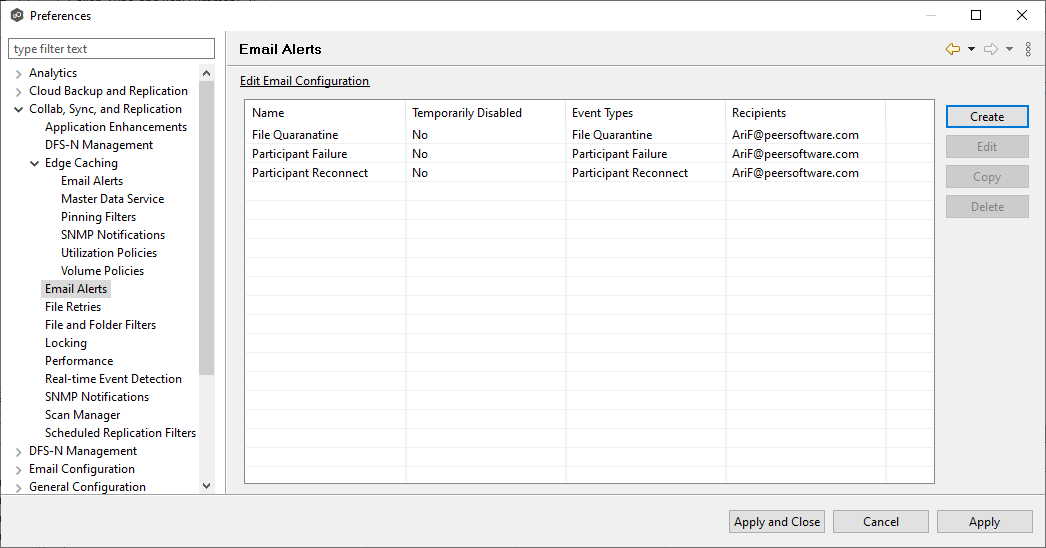Select File Retries in the tree

coord(73,307)
